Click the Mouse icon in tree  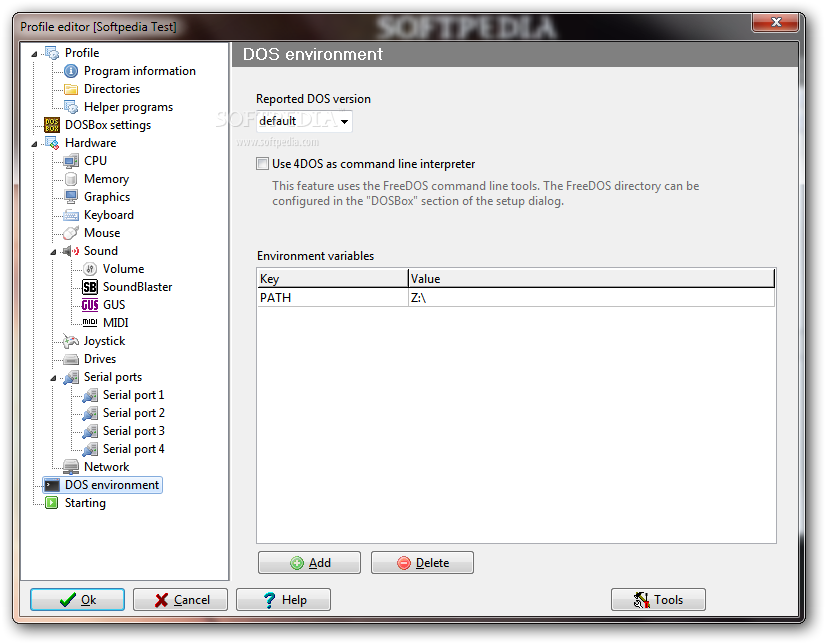(71, 233)
